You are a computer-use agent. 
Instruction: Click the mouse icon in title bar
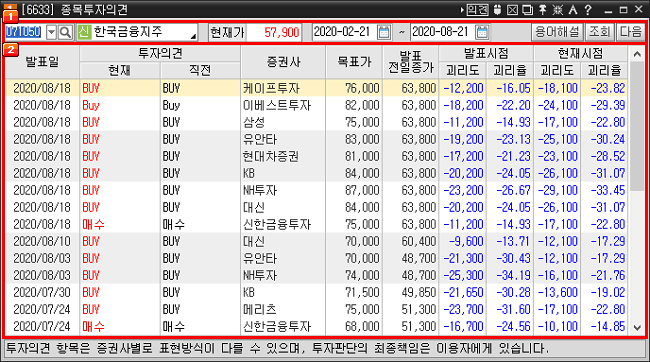498,10
